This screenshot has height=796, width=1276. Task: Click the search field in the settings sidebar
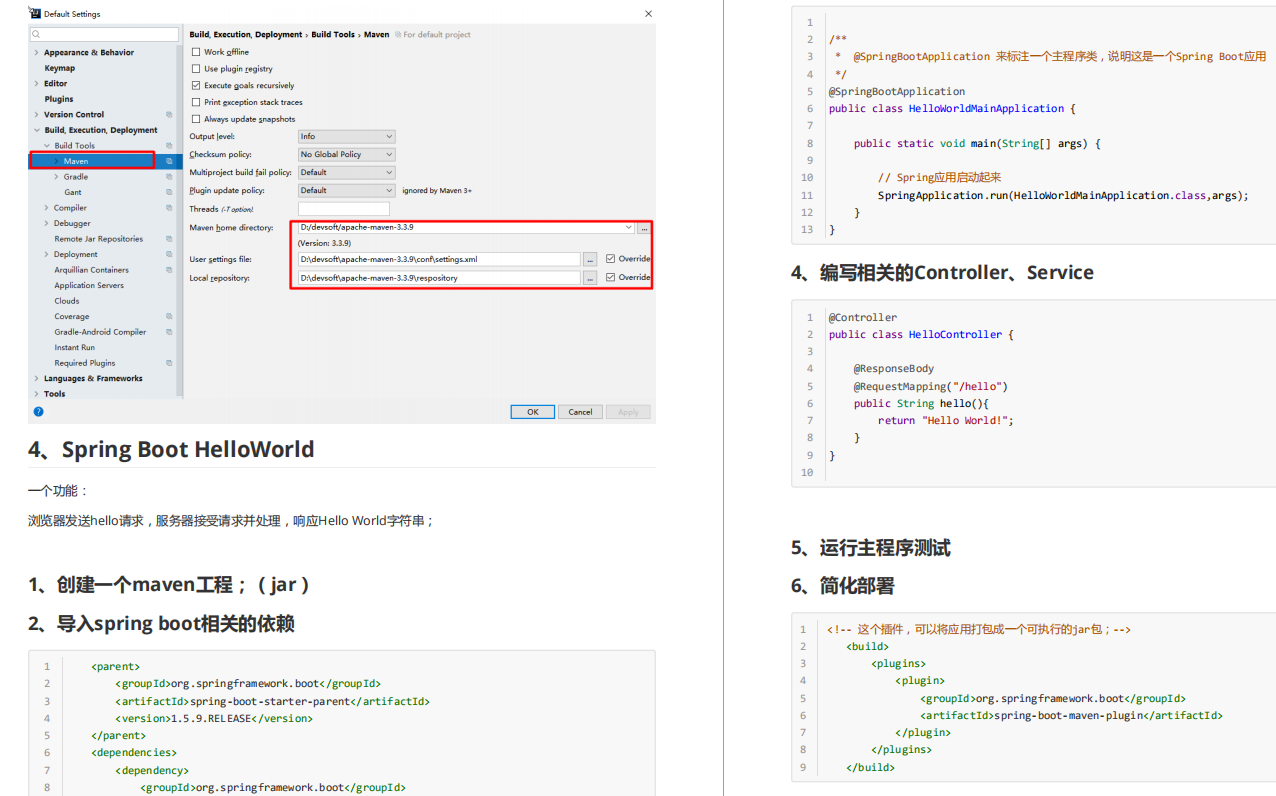[x=103, y=33]
